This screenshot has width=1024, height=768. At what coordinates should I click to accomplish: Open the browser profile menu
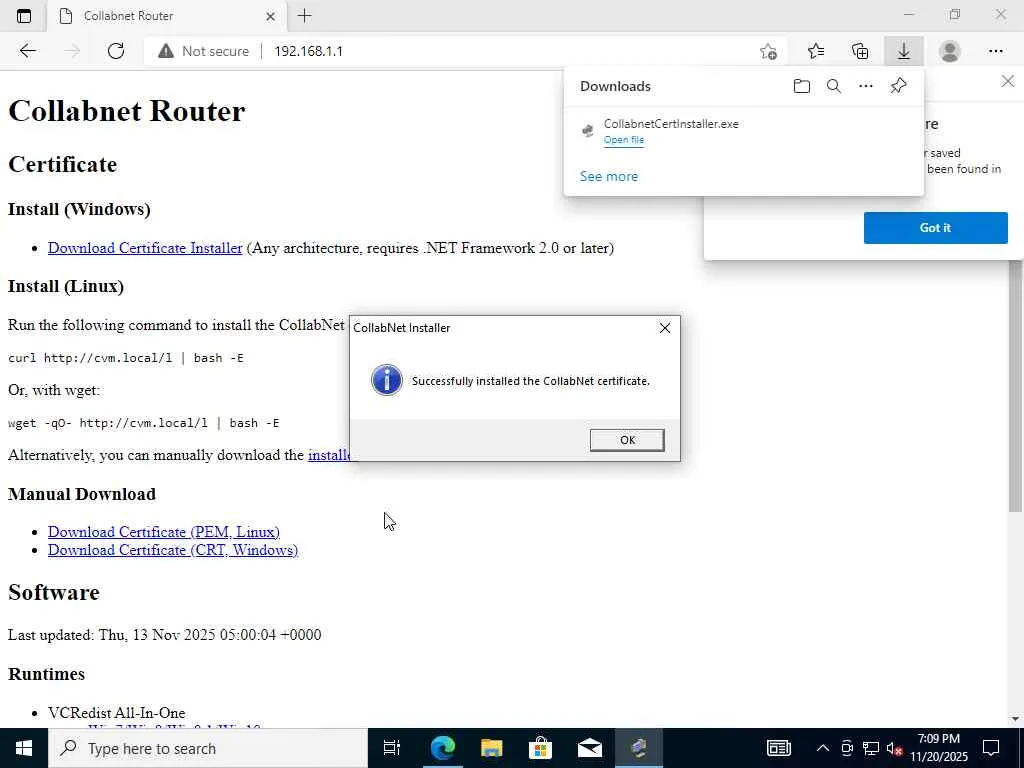coord(950,51)
